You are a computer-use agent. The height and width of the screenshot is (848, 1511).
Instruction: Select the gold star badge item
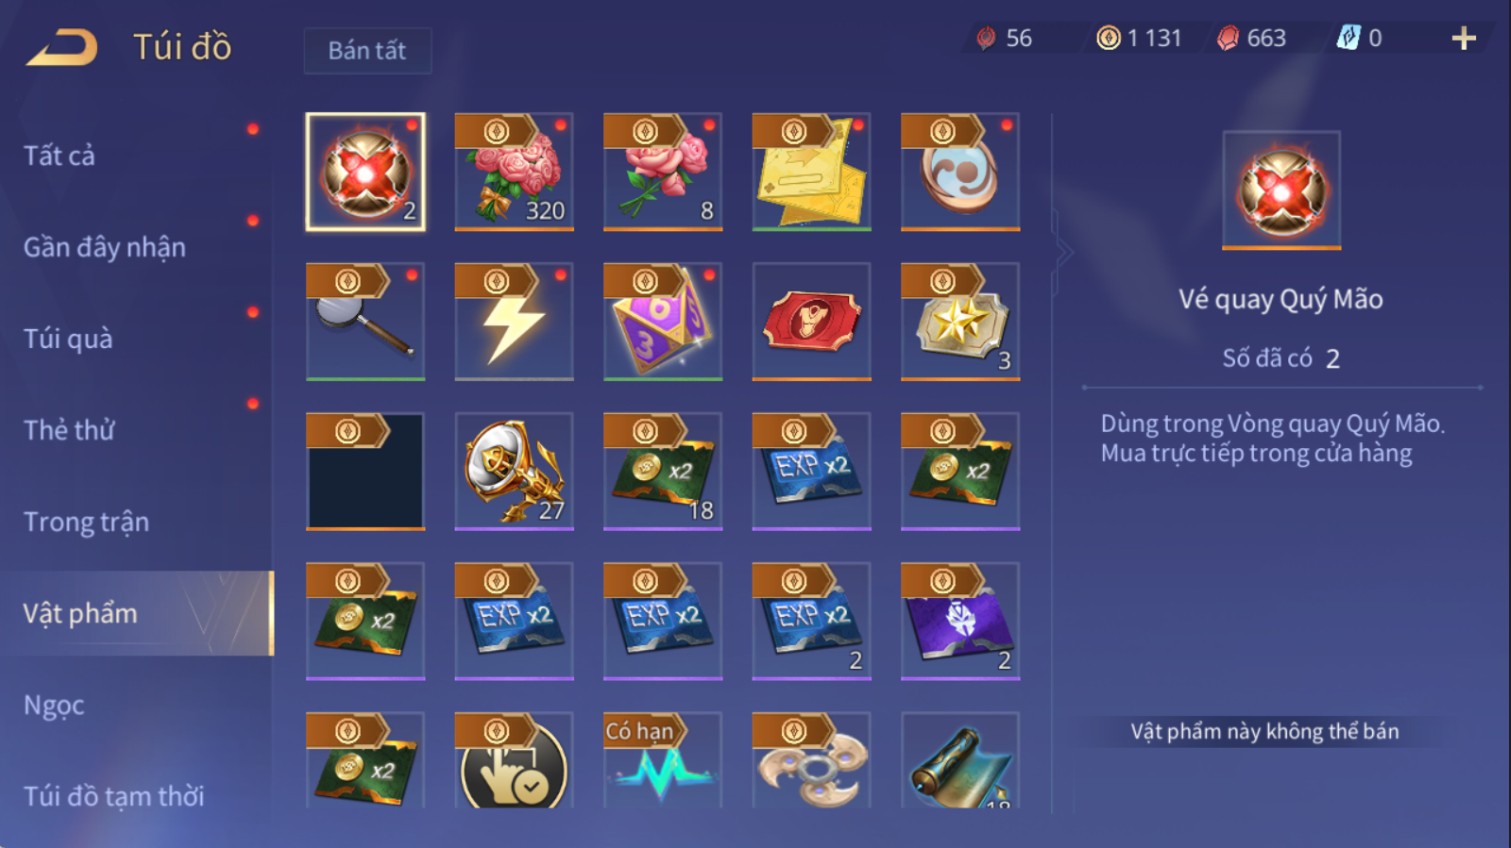[x=960, y=322]
